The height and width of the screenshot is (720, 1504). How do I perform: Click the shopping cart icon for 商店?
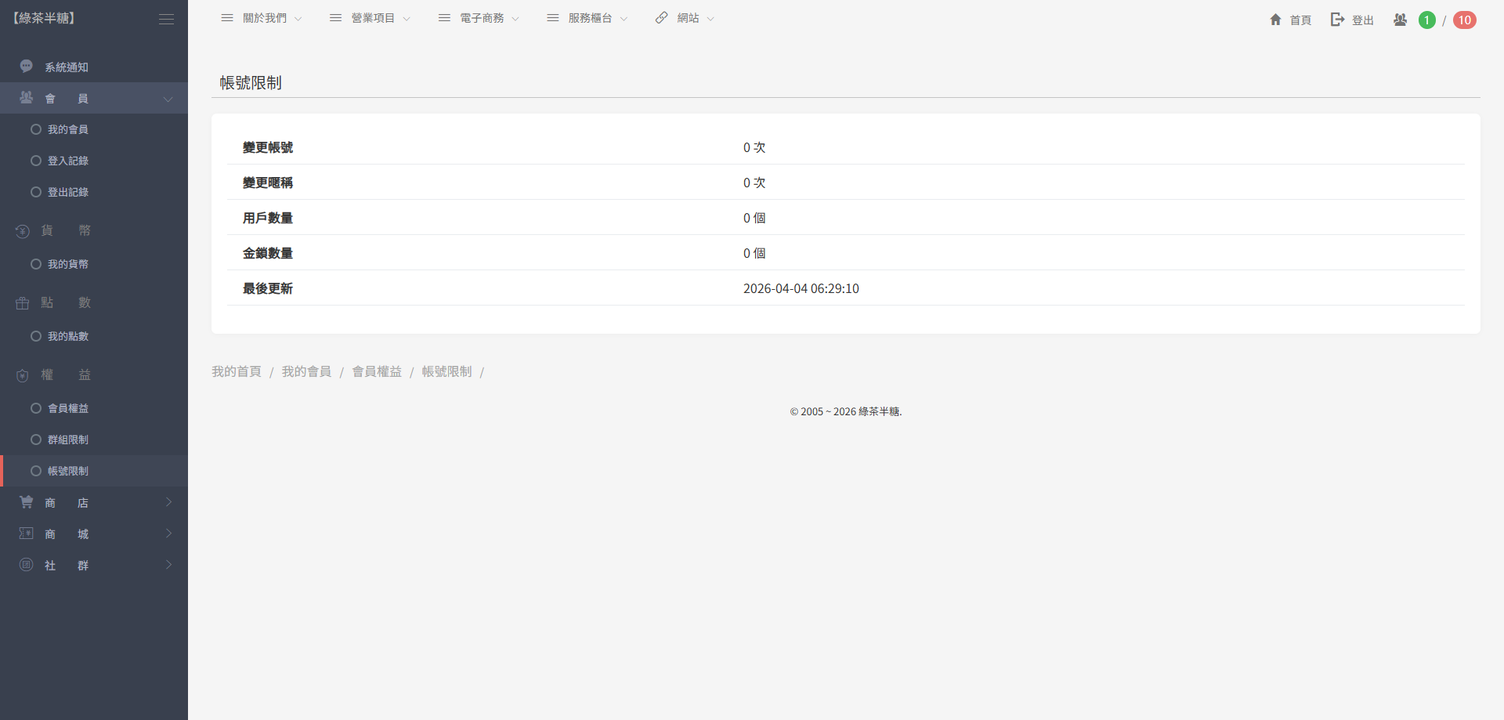(x=26, y=502)
